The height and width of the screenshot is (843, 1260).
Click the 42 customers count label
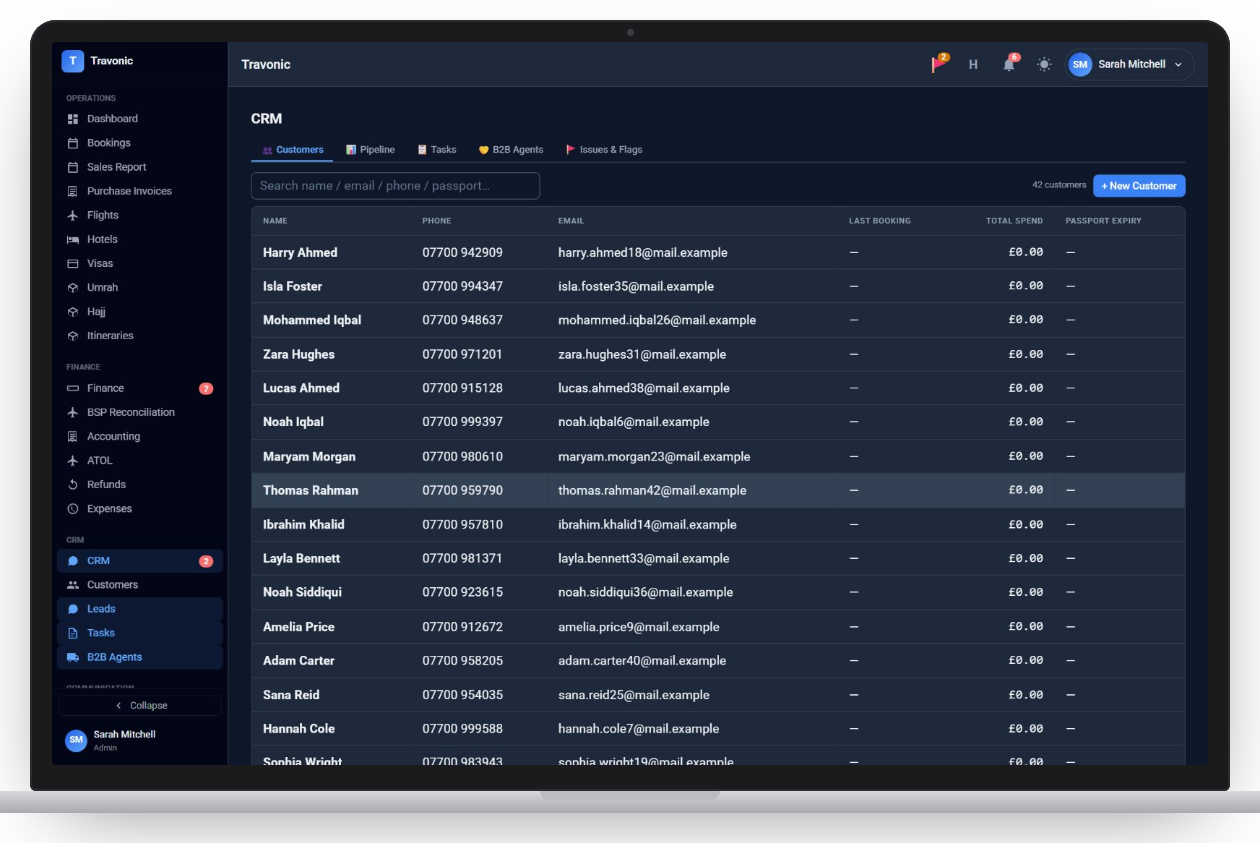click(1059, 185)
